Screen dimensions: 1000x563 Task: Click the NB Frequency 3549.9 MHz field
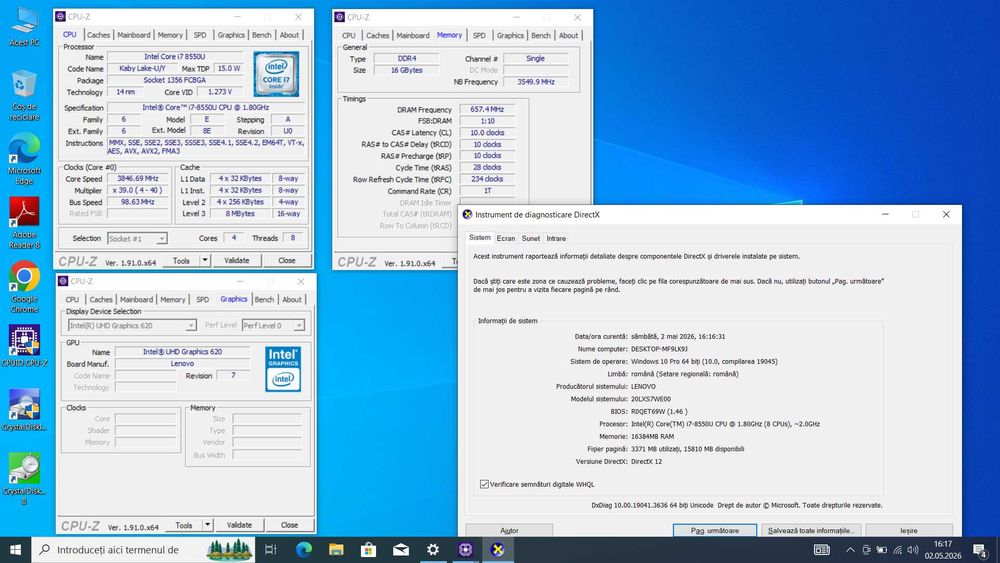click(536, 82)
